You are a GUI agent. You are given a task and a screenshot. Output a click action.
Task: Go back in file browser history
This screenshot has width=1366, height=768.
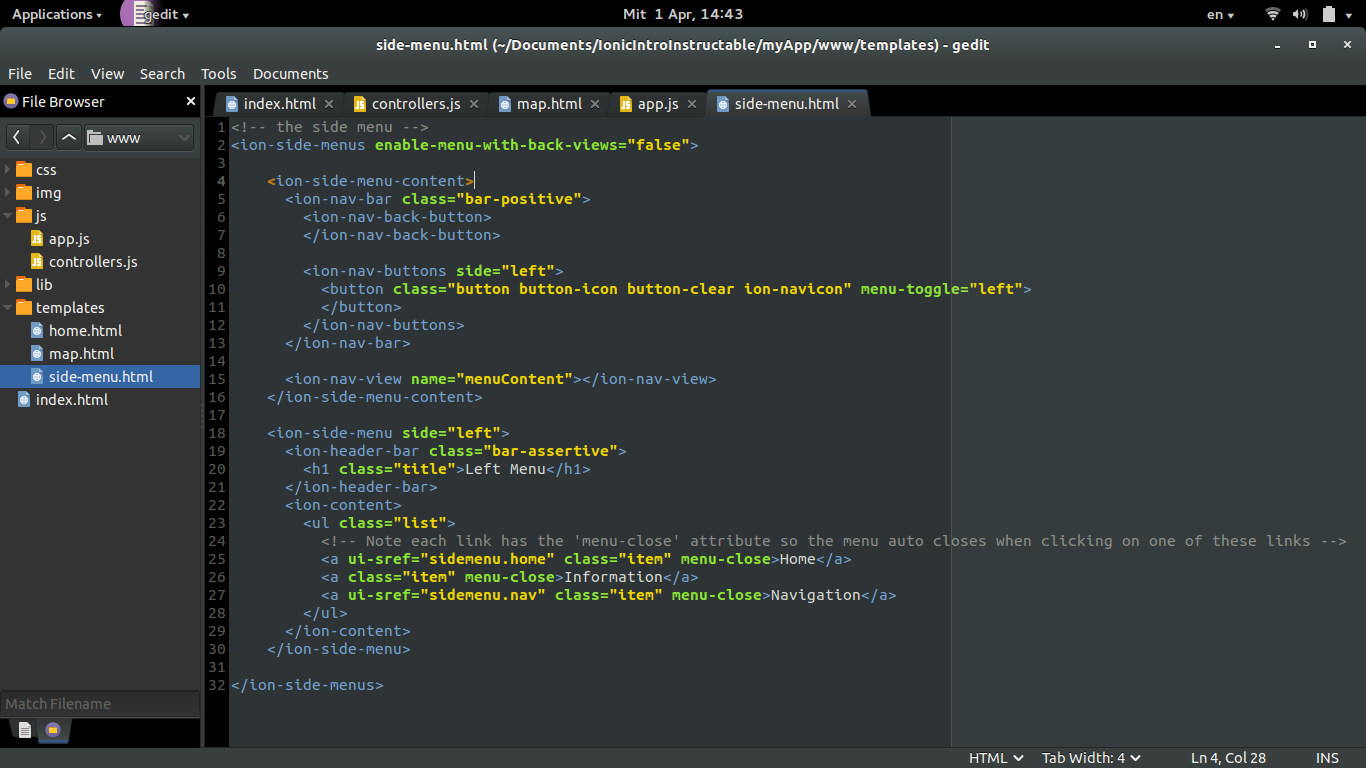pyautogui.click(x=17, y=137)
